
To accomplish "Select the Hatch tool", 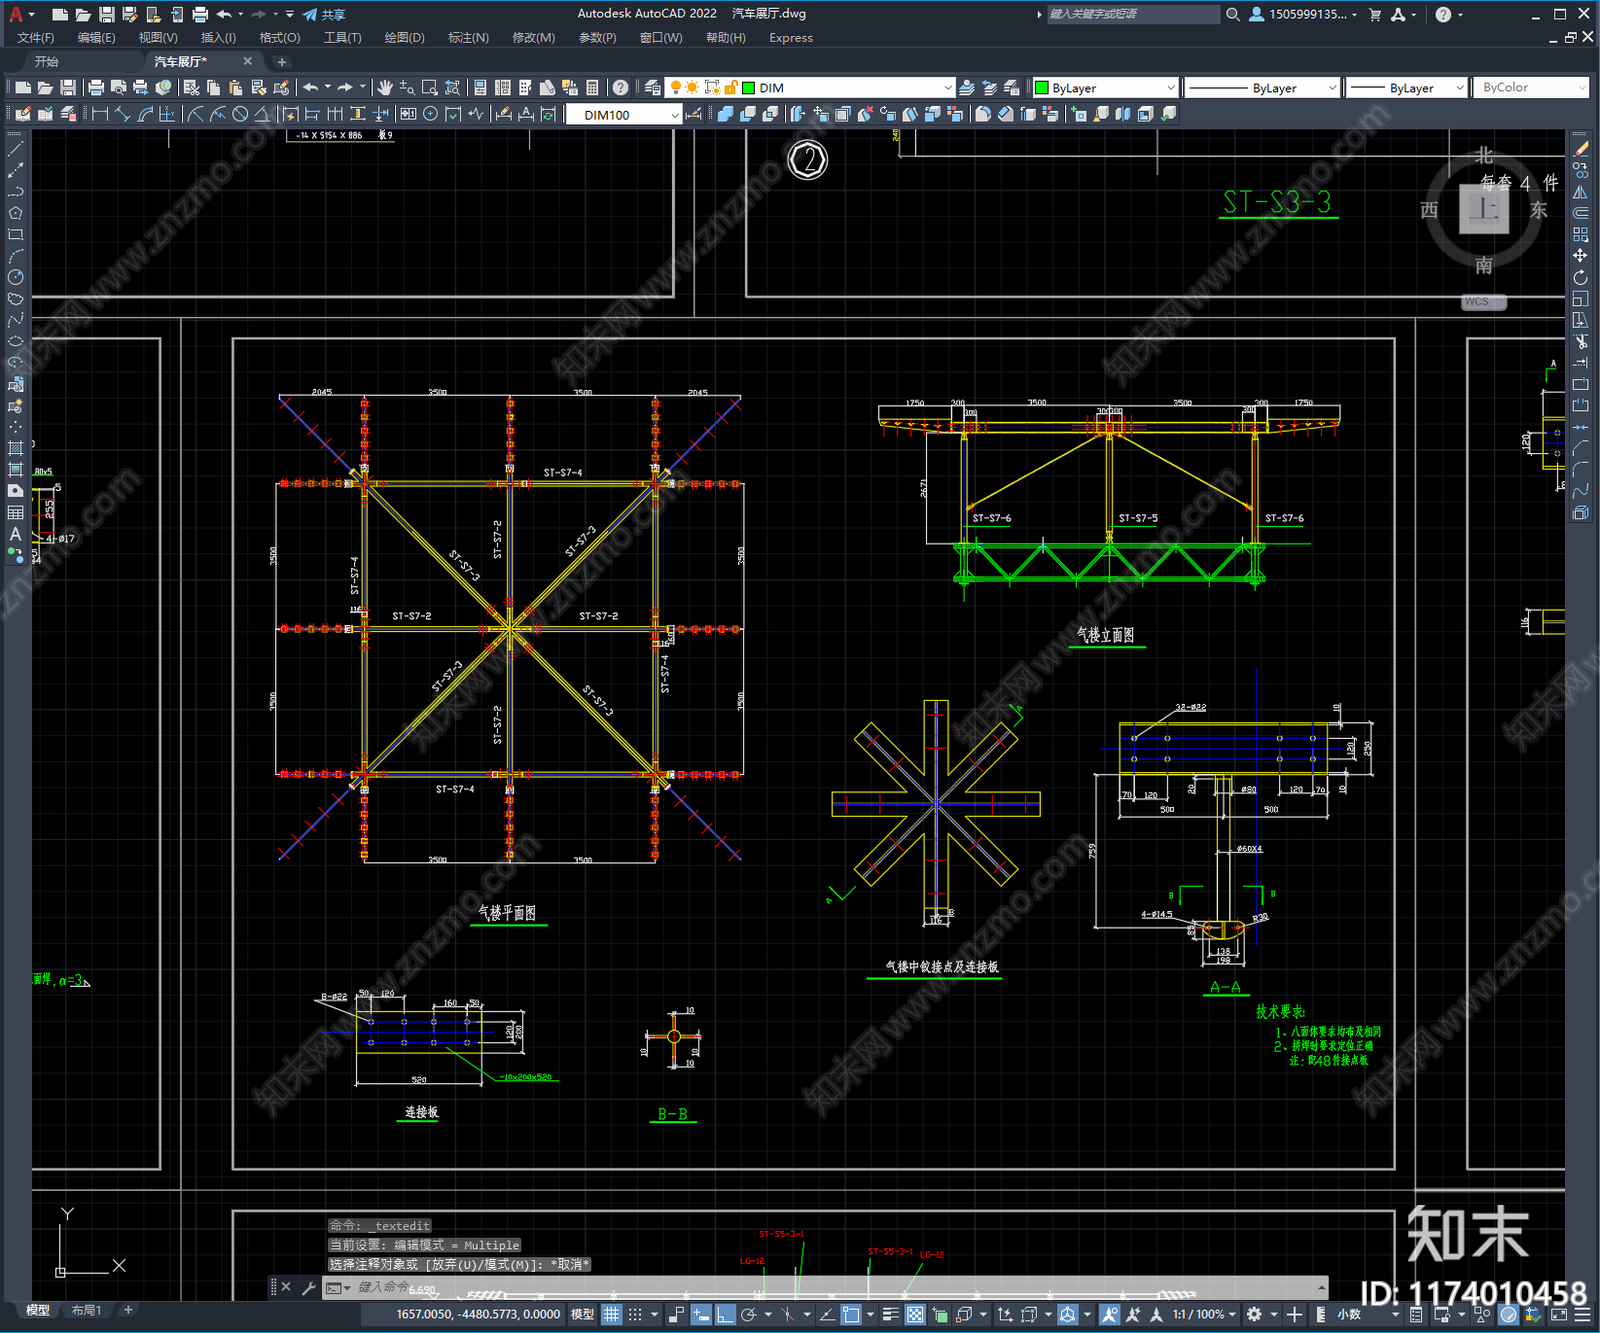I will click(15, 448).
